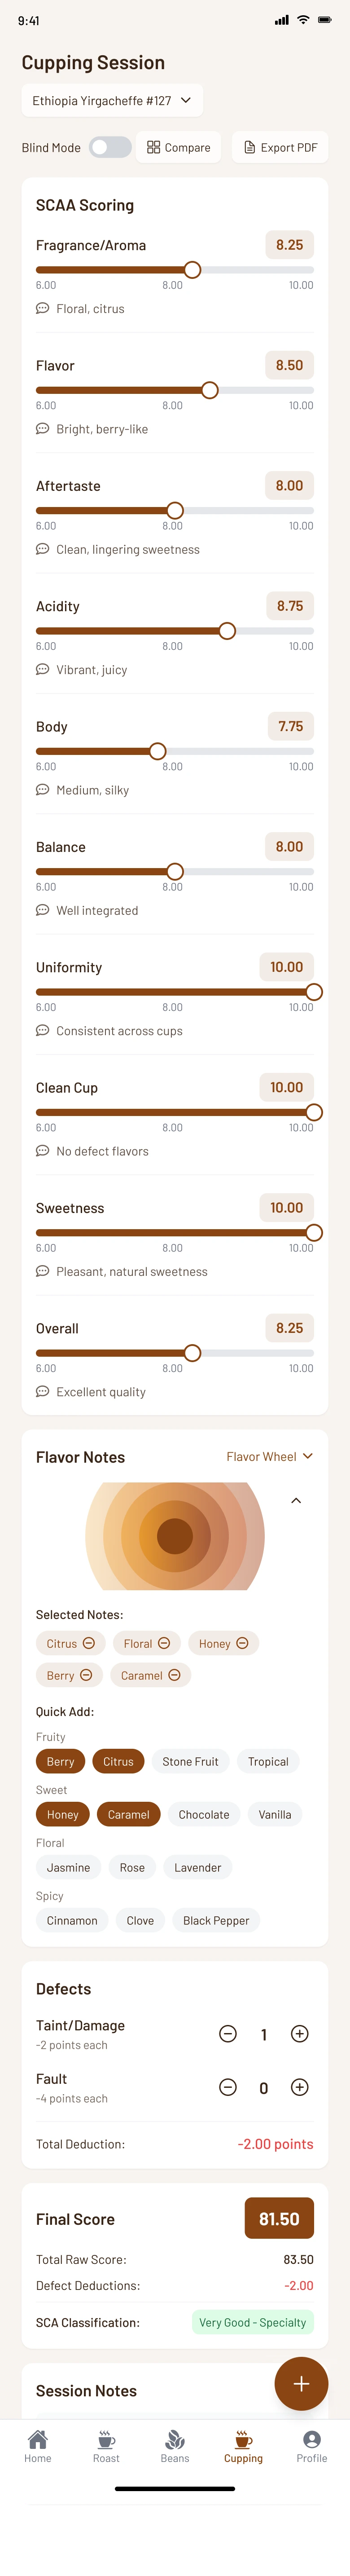Image resolution: width=350 pixels, height=2576 pixels.
Task: Increase Taint/Damage defect count
Action: click(299, 2034)
